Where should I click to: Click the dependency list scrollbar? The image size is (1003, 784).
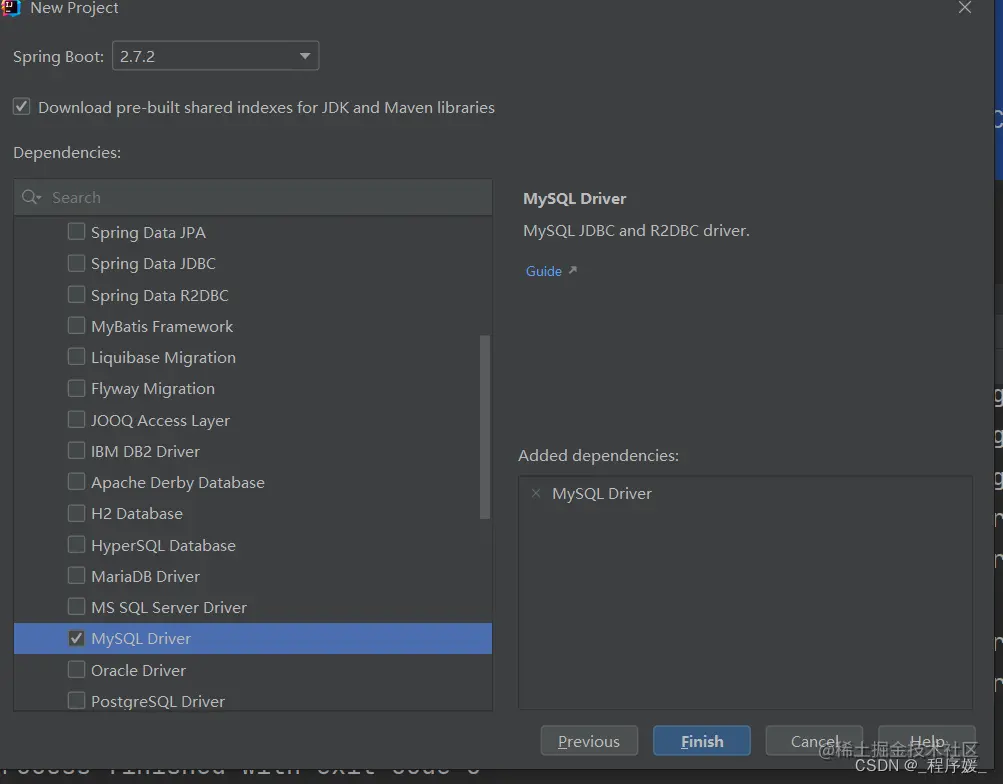pos(485,427)
